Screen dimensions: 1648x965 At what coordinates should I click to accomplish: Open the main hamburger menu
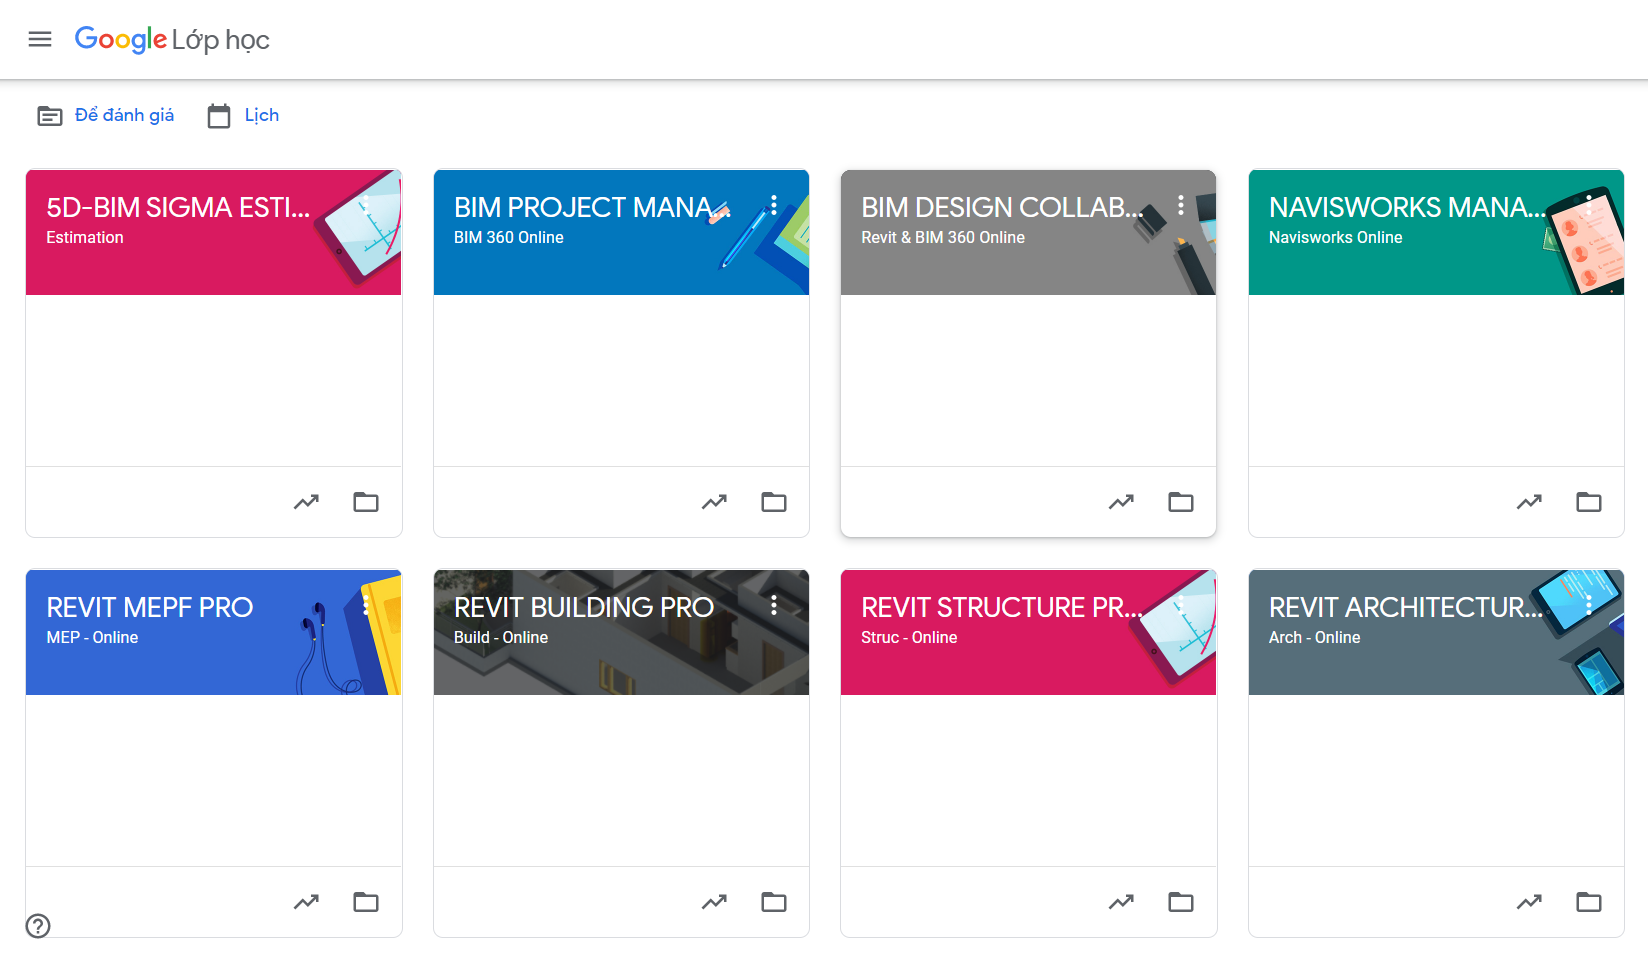[x=40, y=39]
